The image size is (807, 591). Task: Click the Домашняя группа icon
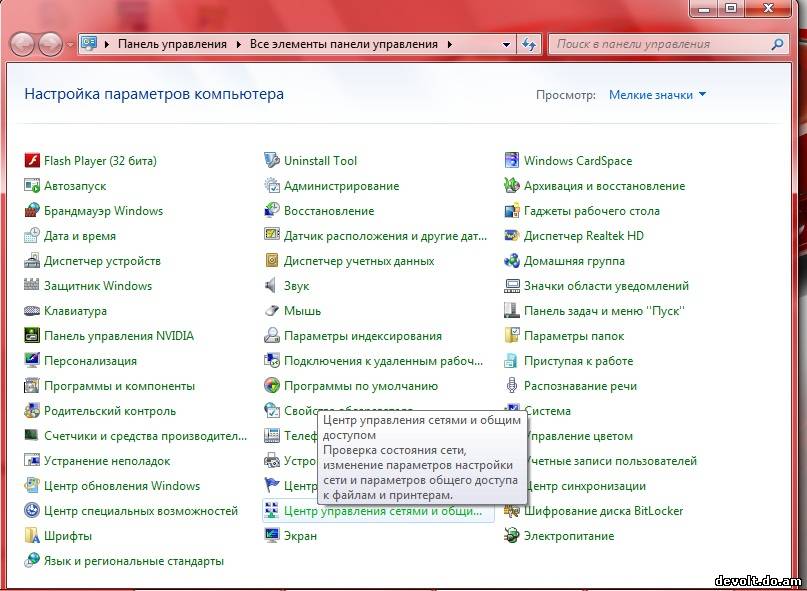click(512, 260)
